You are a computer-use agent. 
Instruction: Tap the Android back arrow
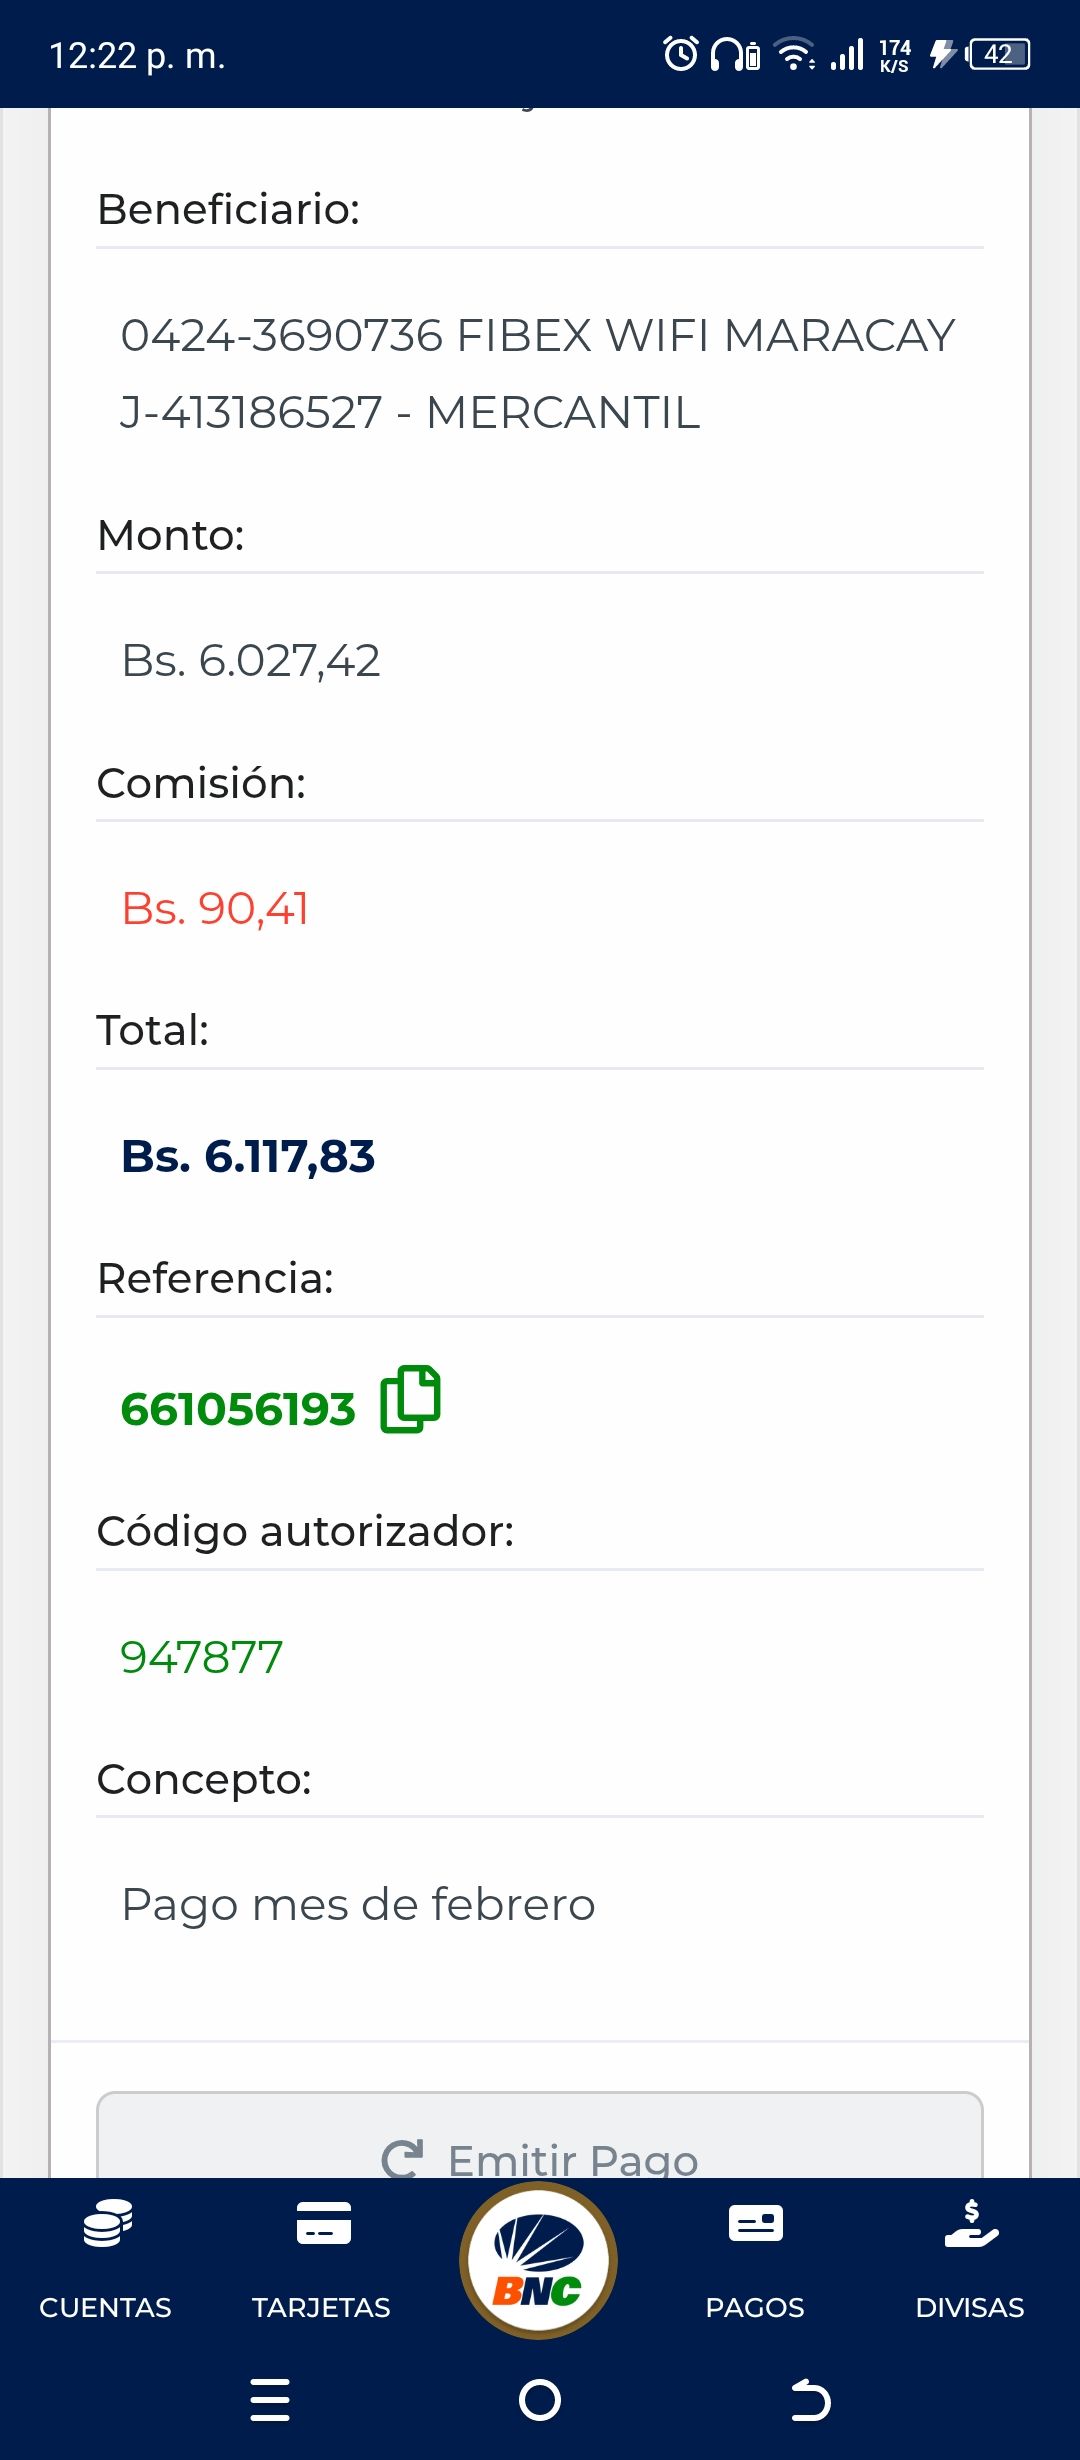click(x=810, y=2400)
